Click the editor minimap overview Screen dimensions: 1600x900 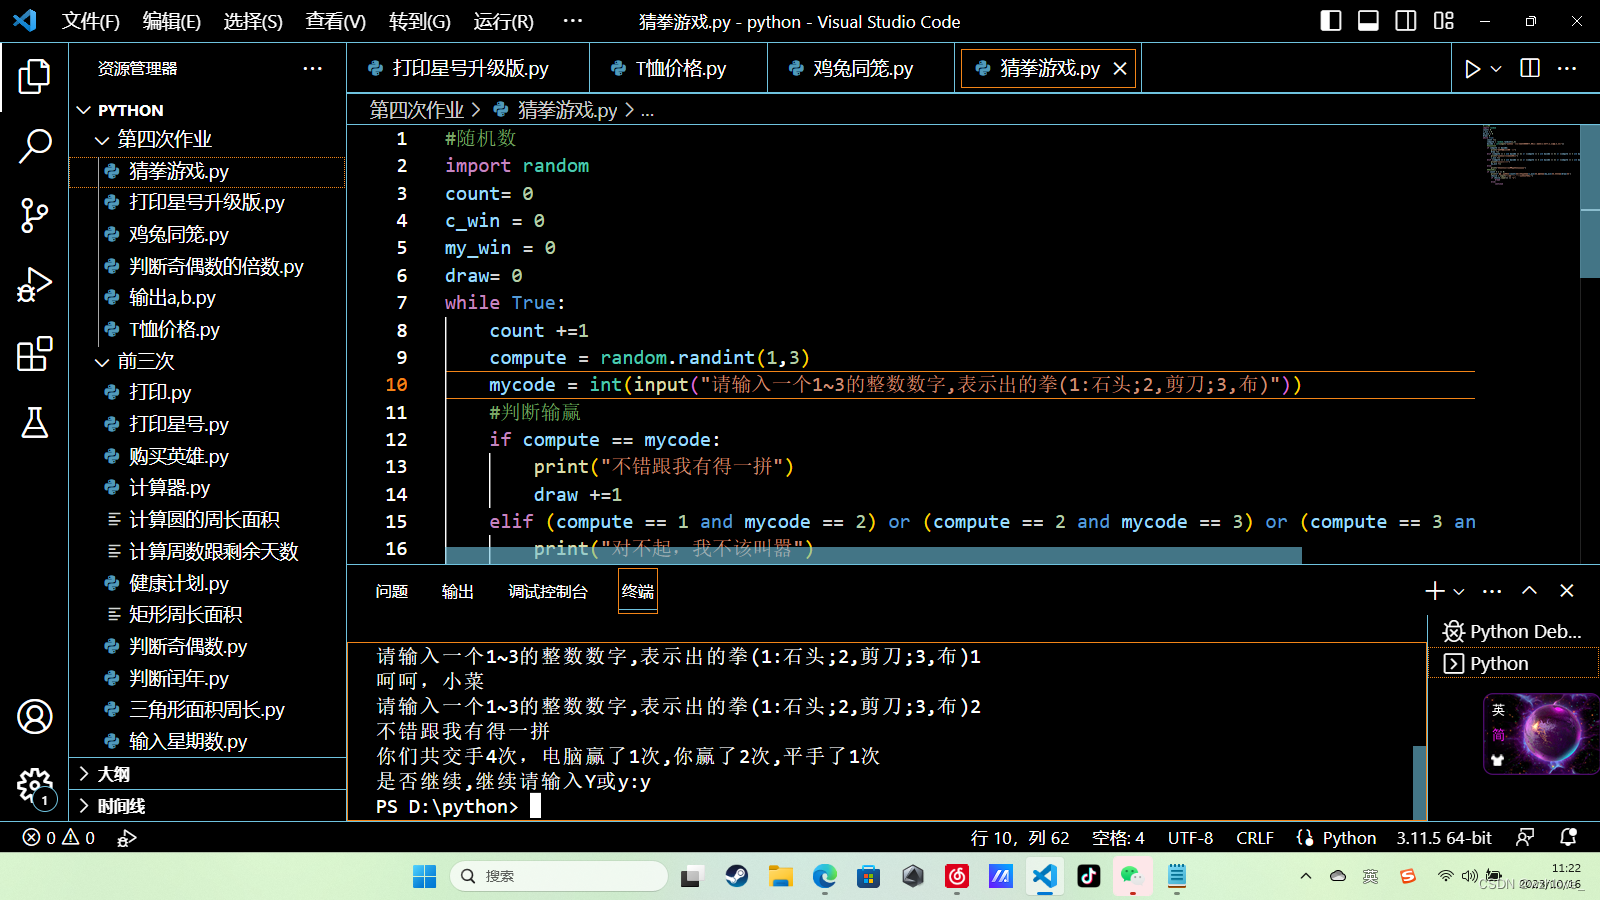click(1530, 155)
